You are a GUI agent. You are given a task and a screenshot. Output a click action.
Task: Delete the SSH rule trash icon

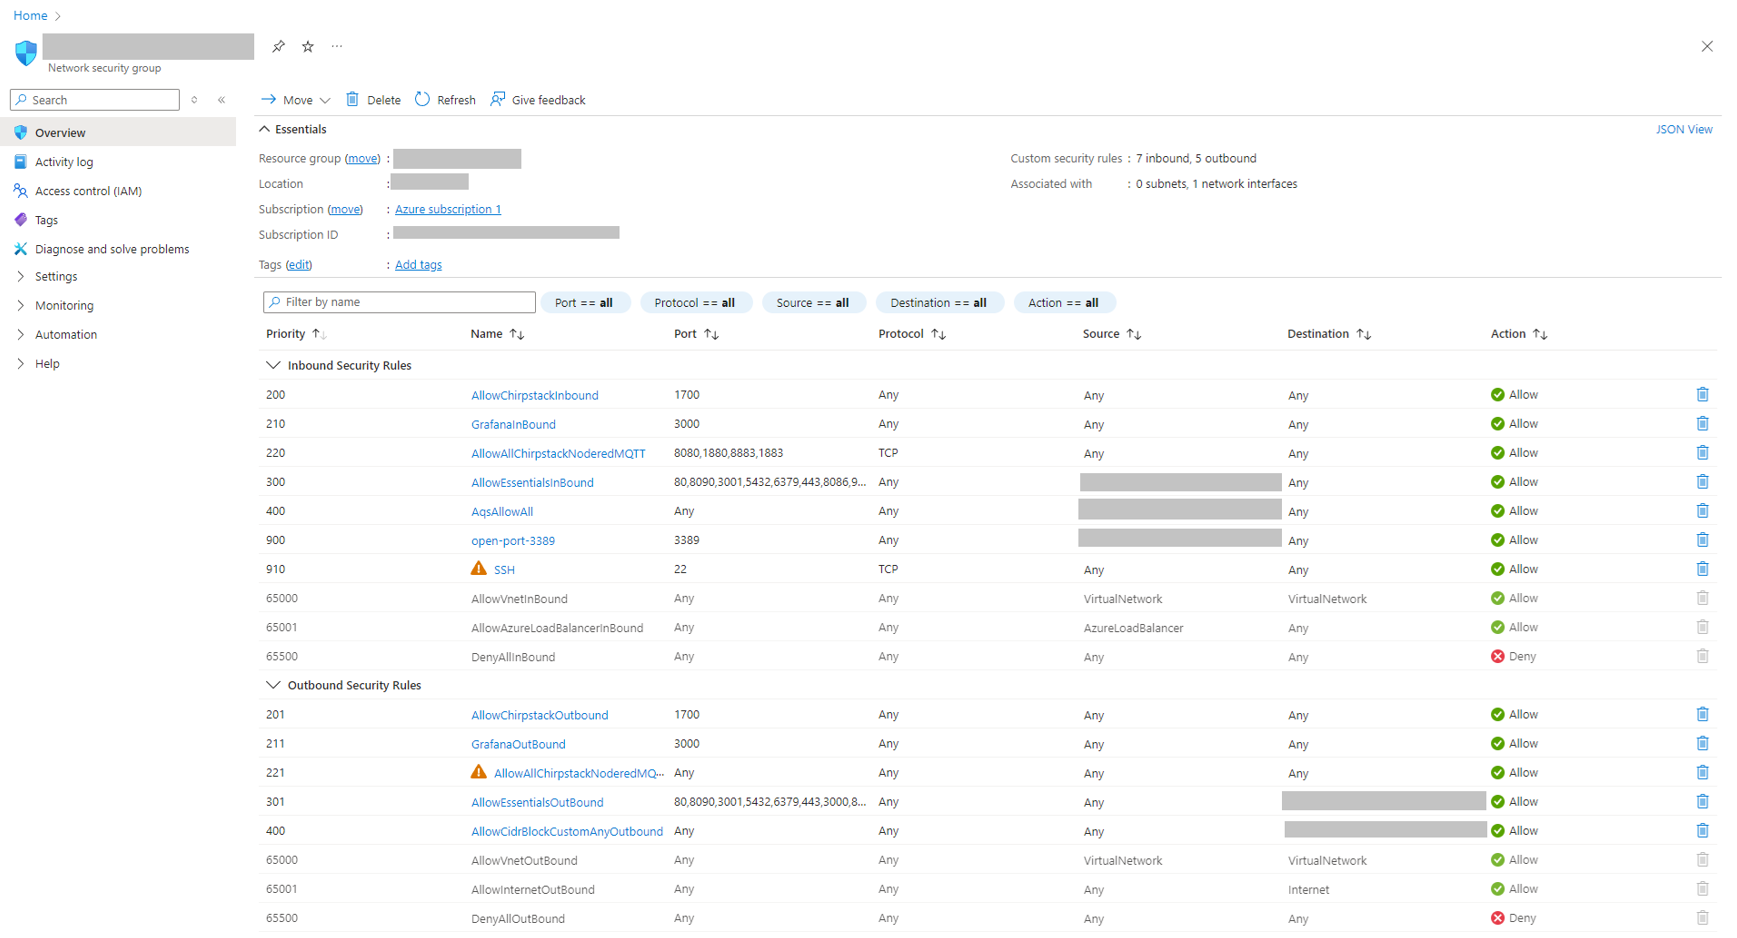tap(1702, 569)
